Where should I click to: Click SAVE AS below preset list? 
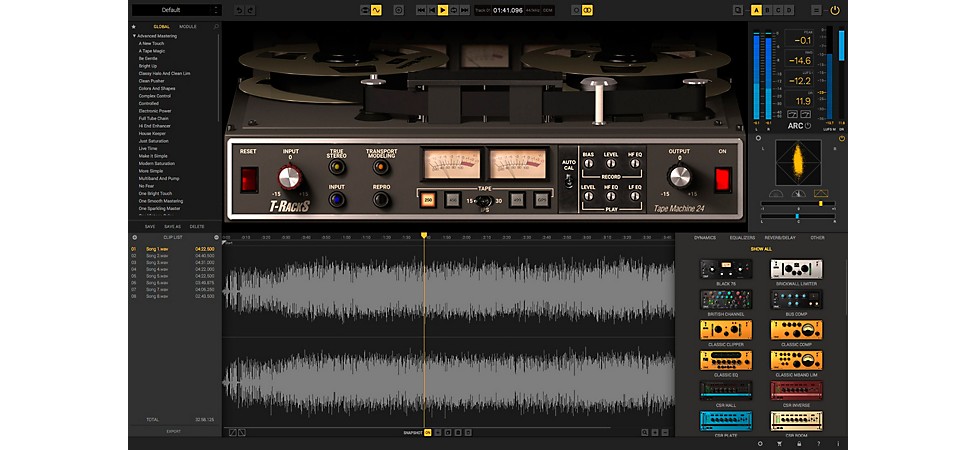click(x=172, y=227)
